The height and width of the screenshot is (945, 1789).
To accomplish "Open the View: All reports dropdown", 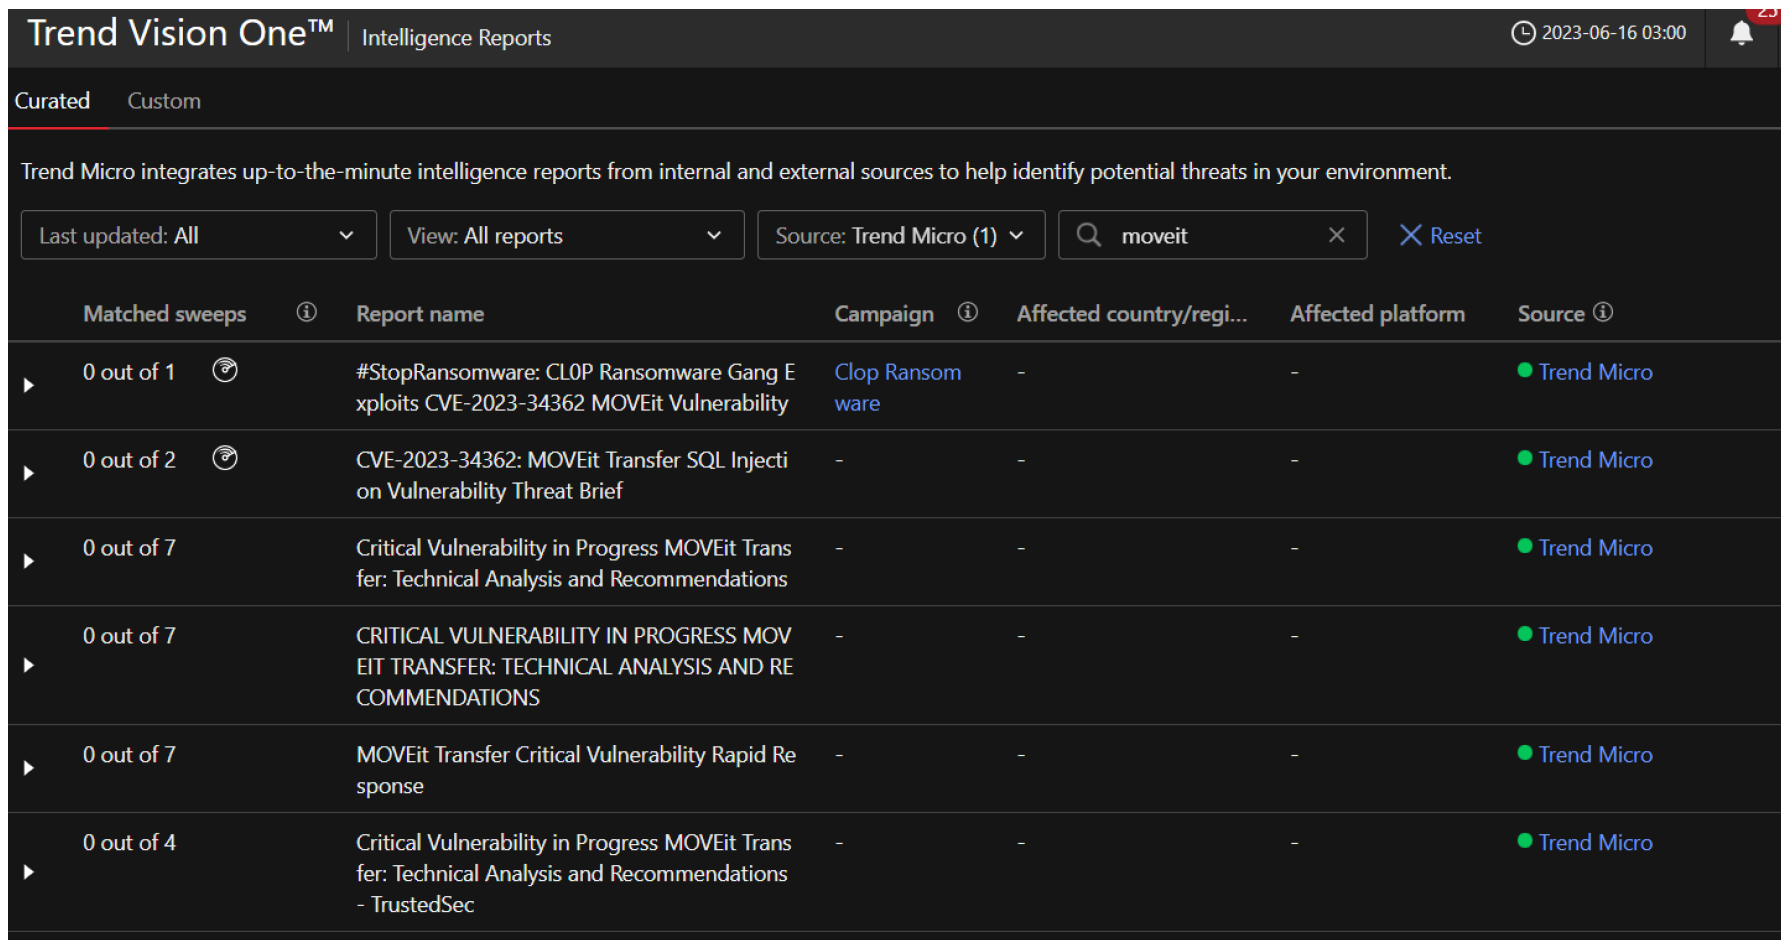I will [566, 236].
